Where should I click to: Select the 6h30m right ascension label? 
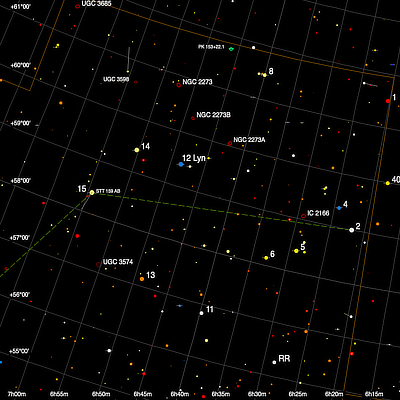258,394
